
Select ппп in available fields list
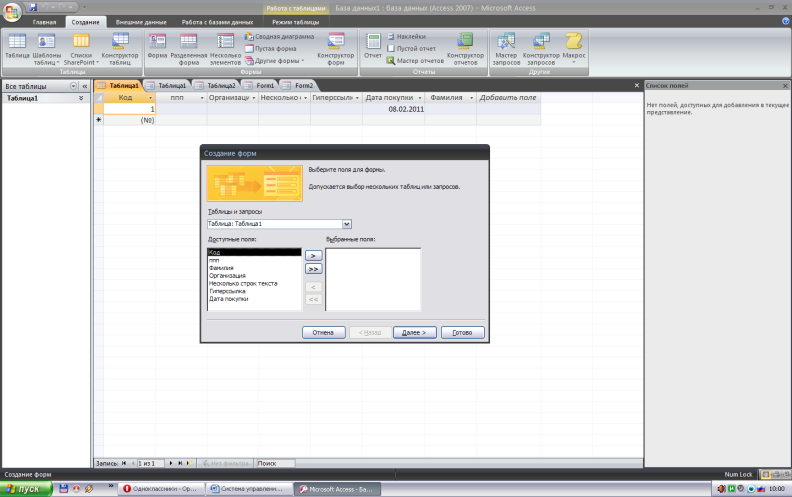coord(254,260)
